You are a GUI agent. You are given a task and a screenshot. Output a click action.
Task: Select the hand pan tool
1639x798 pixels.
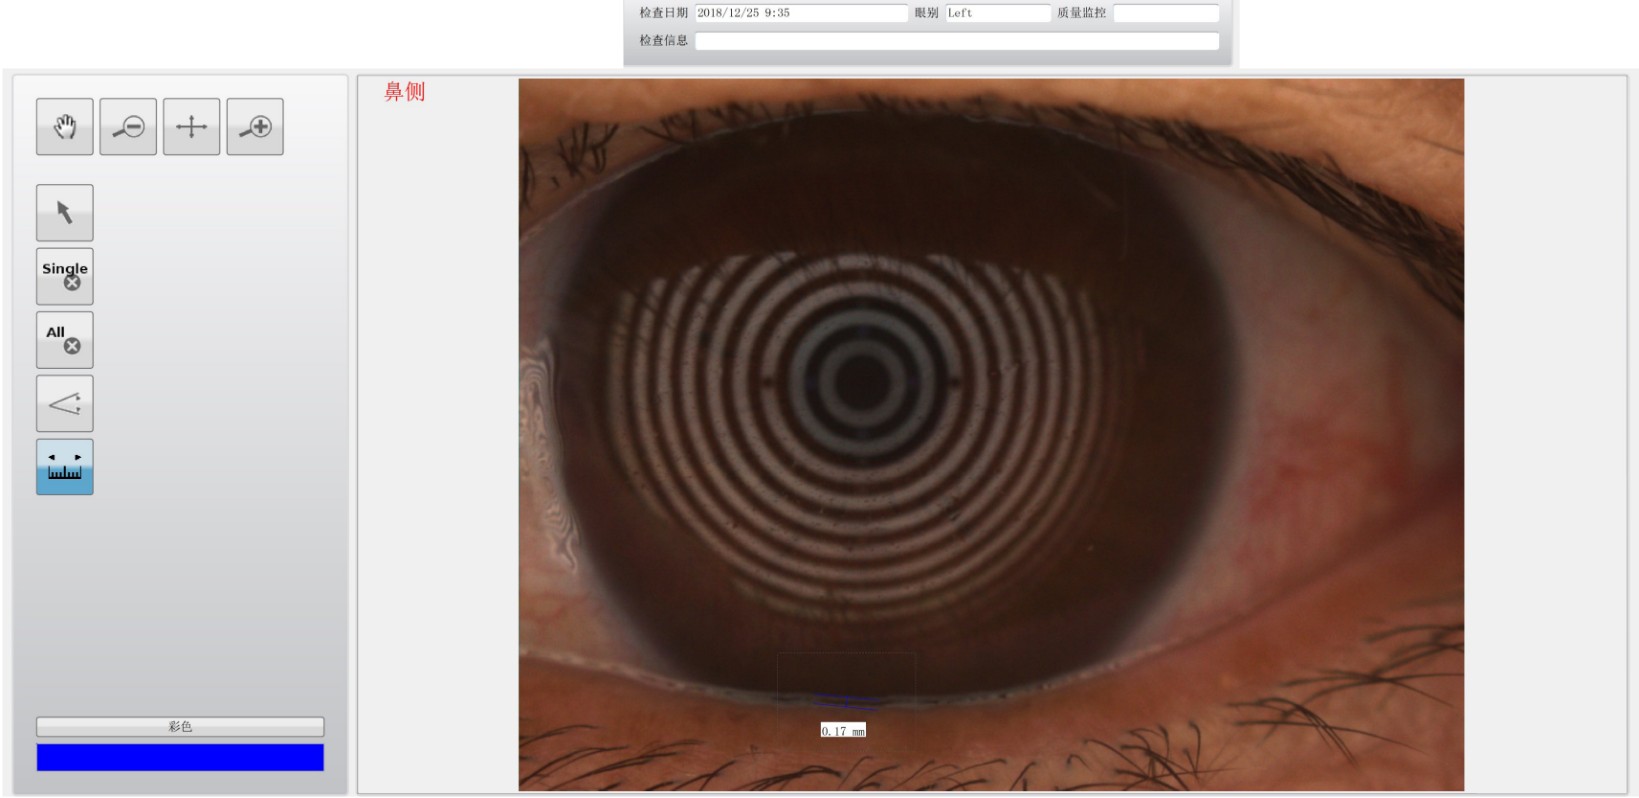tap(65, 127)
